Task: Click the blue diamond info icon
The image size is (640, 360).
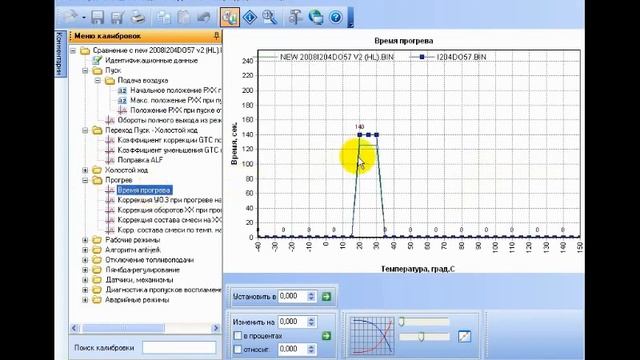Action: (x=250, y=17)
